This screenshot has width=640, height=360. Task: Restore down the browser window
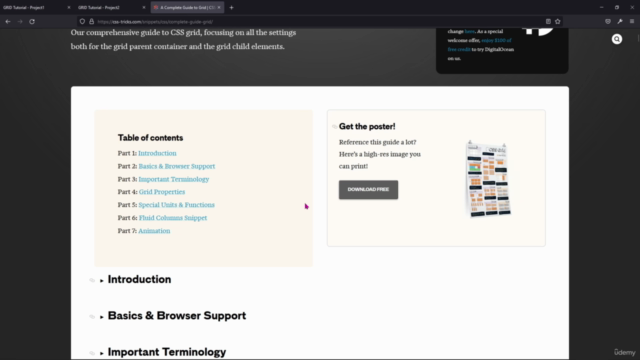point(617,7)
